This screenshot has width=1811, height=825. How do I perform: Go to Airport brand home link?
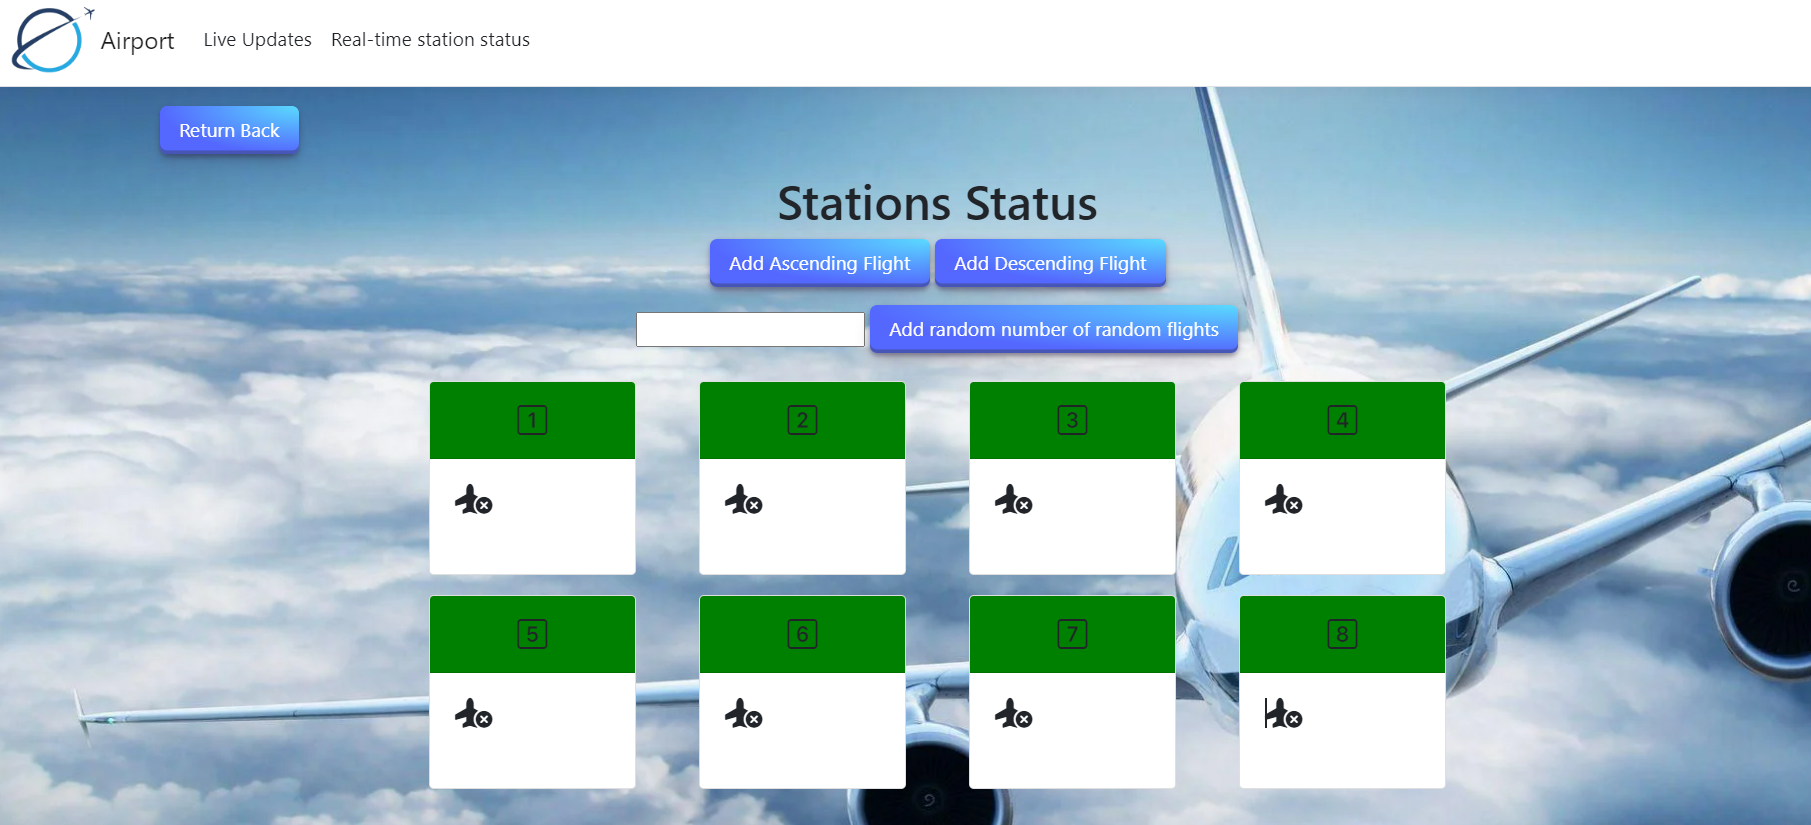[x=137, y=41]
